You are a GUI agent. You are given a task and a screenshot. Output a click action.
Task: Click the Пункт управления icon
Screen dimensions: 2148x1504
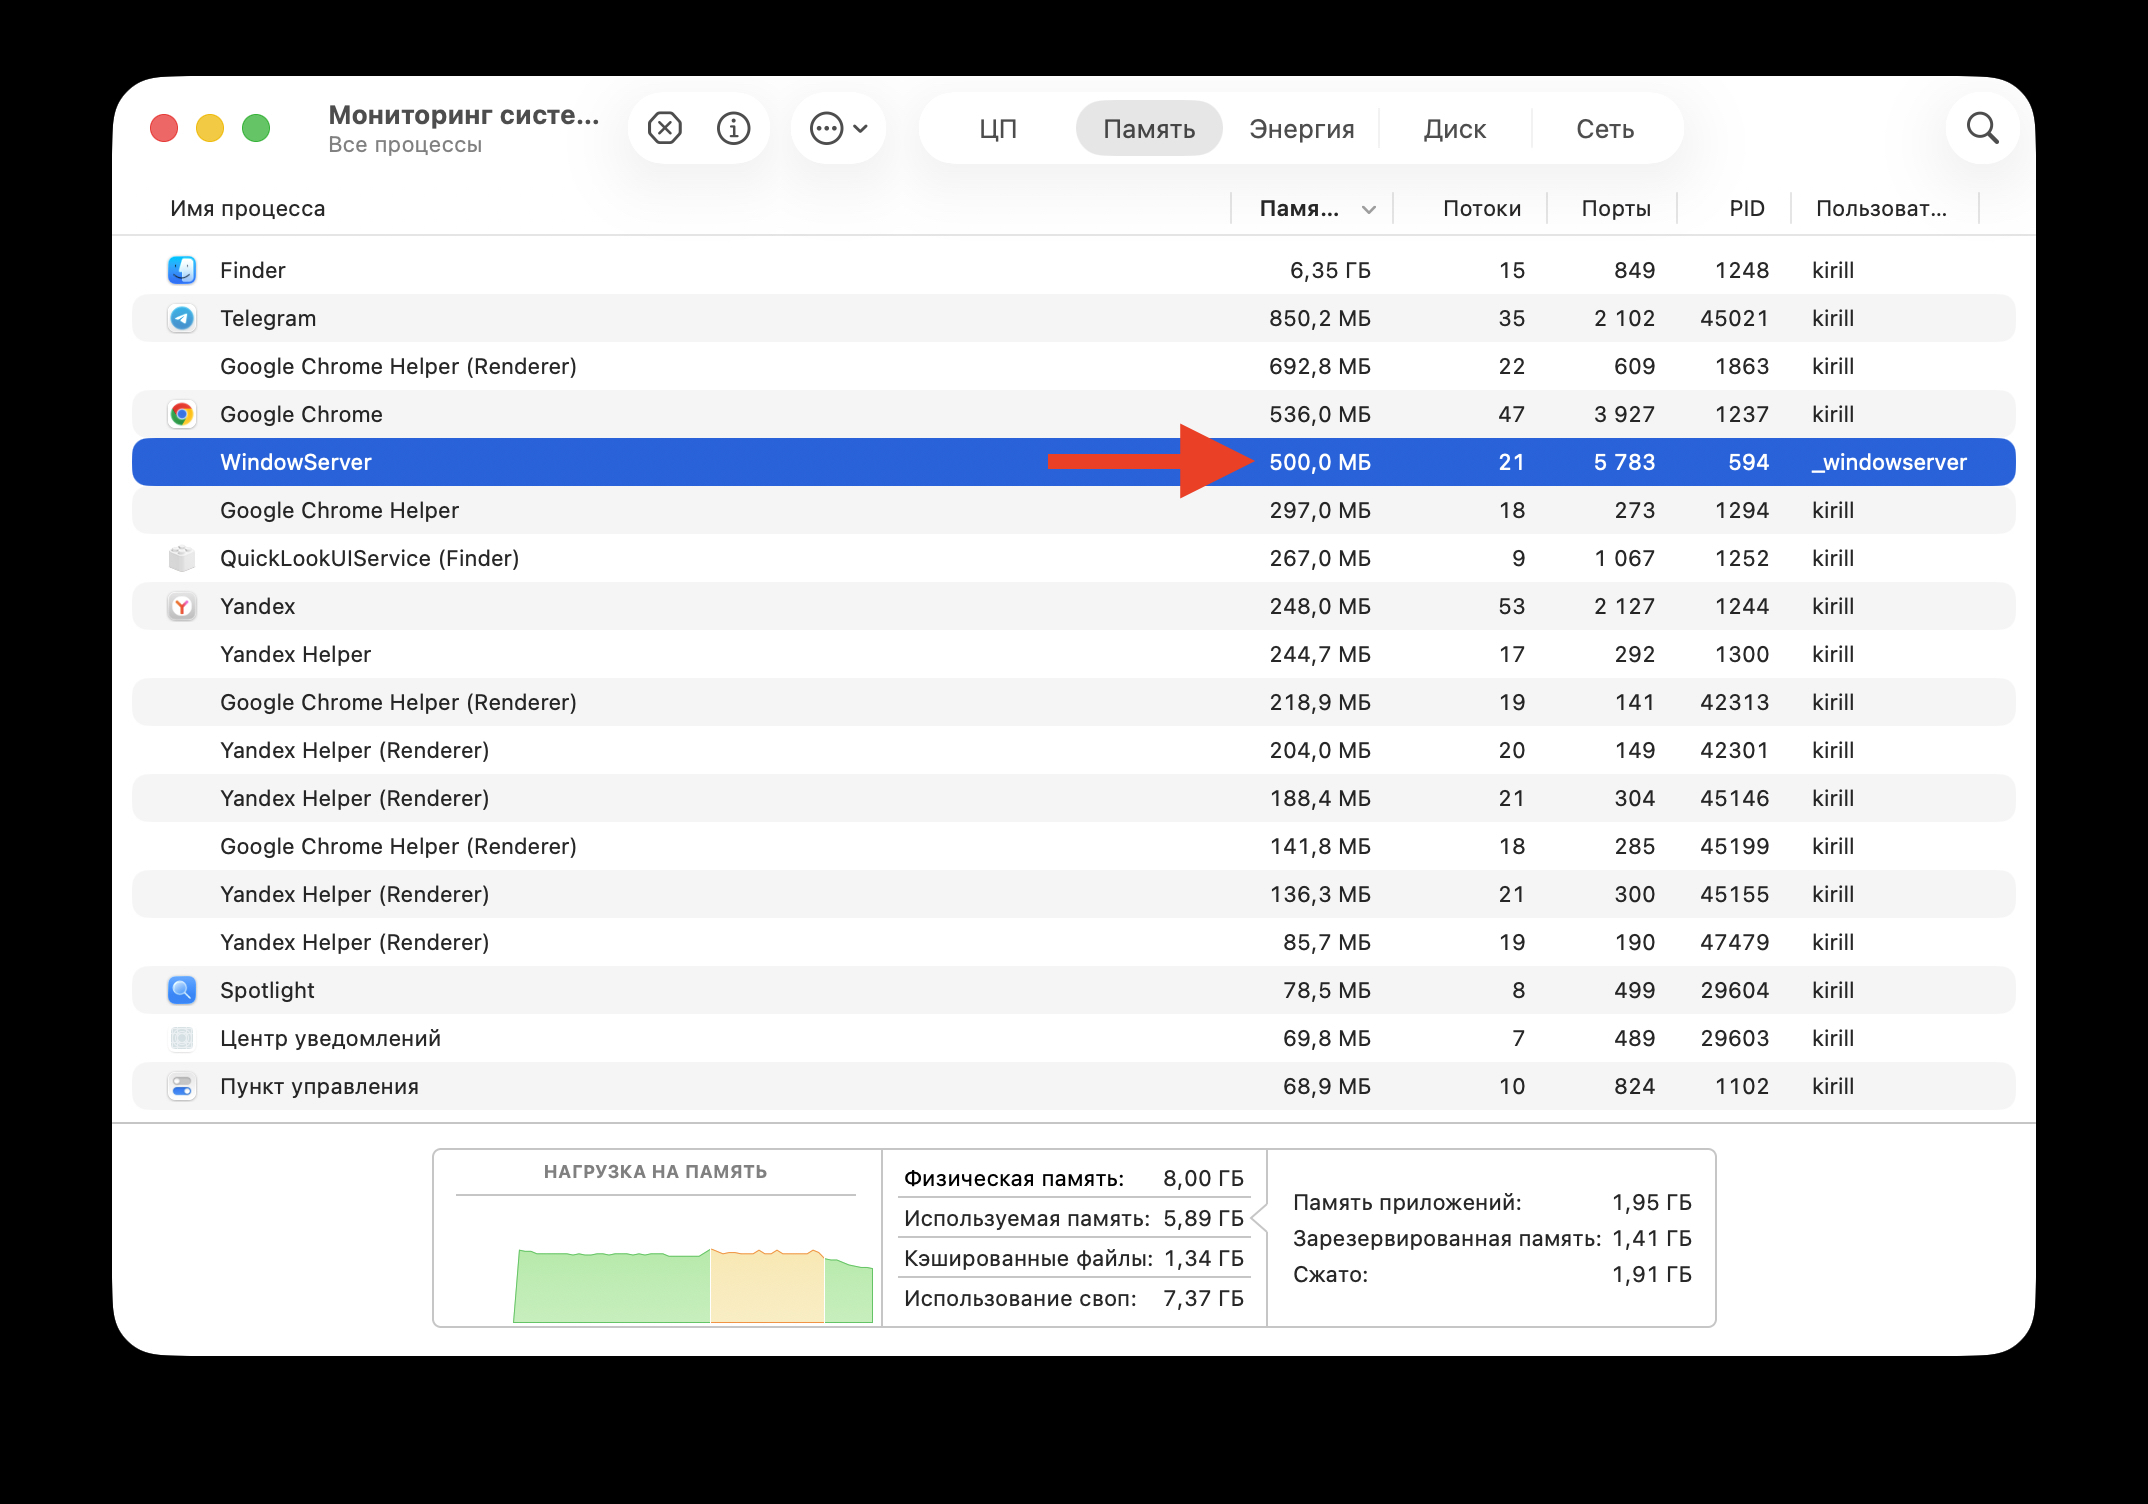182,1085
